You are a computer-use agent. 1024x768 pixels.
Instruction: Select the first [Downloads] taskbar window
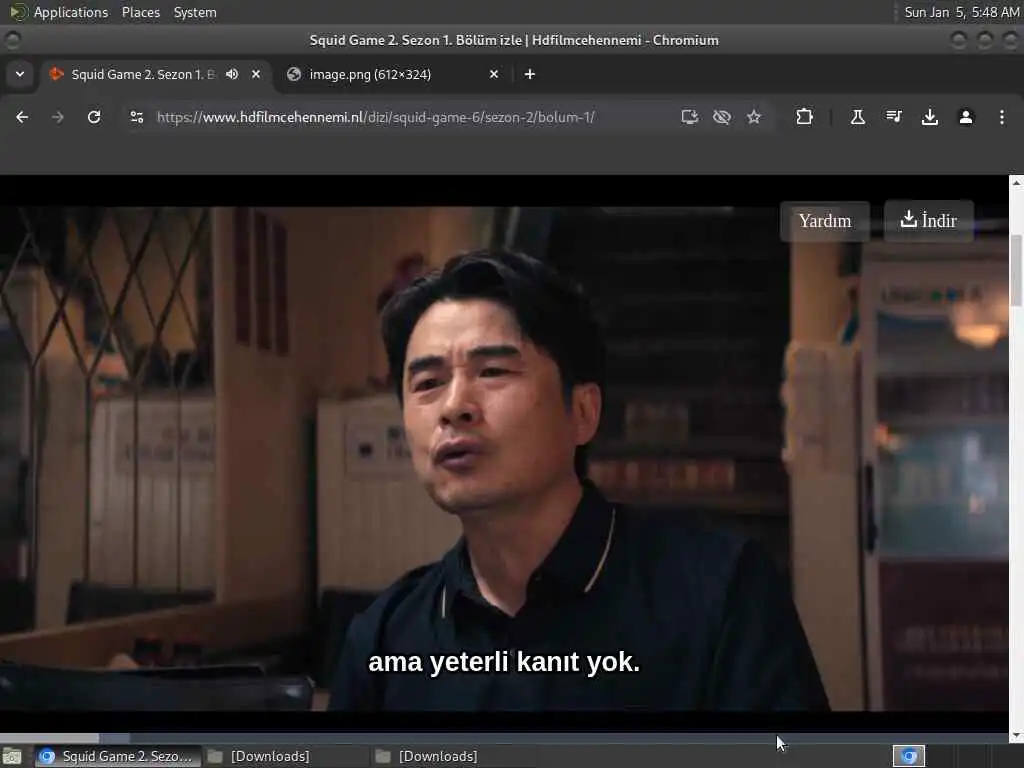284,757
